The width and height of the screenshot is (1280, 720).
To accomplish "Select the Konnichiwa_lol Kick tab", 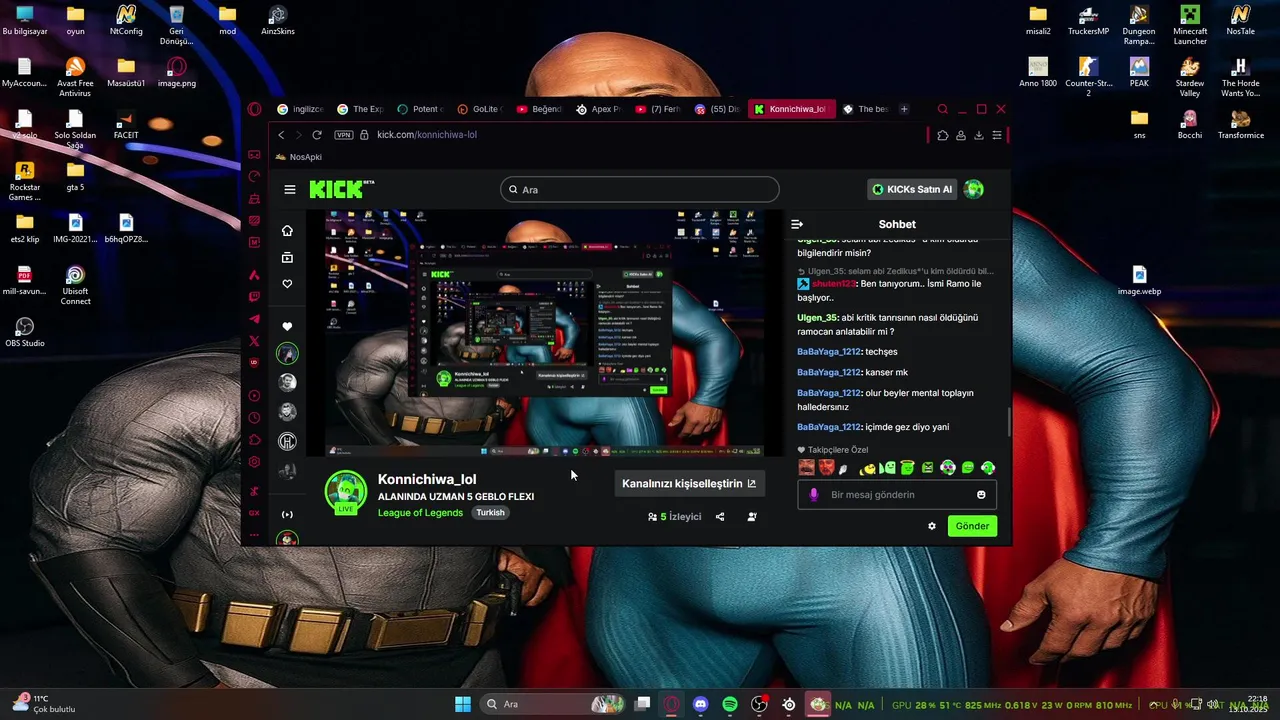I will [790, 109].
